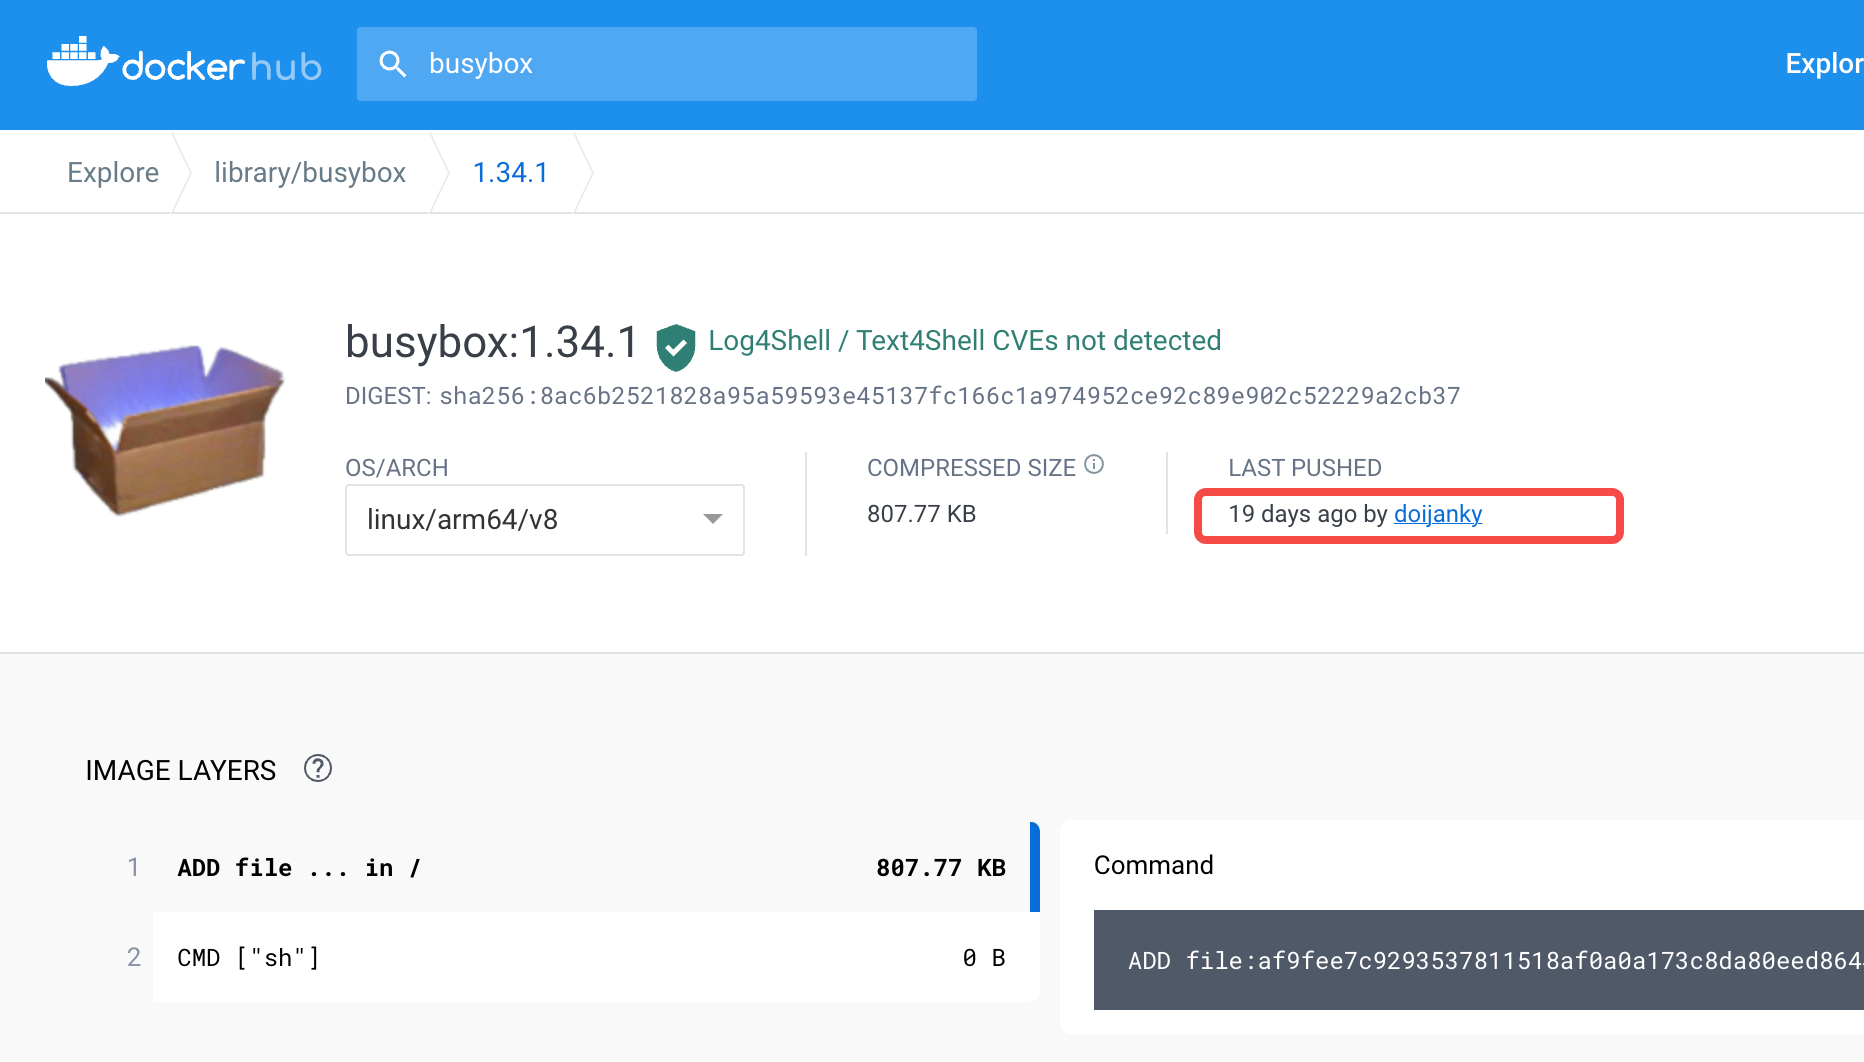Click the magnifier search icon
The image size is (1864, 1062).
(x=394, y=63)
